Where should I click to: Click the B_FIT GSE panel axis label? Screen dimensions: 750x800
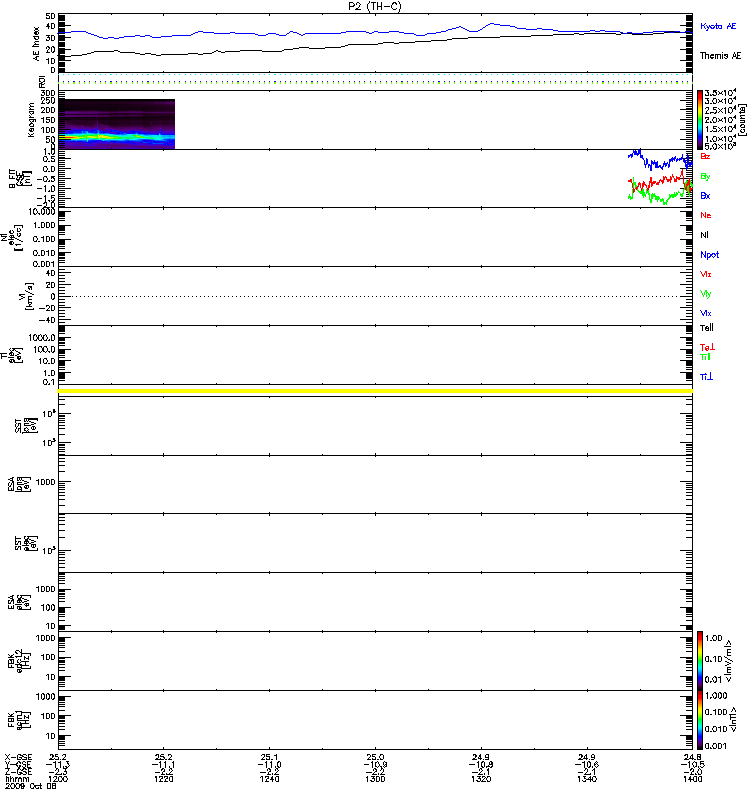click(x=20, y=179)
